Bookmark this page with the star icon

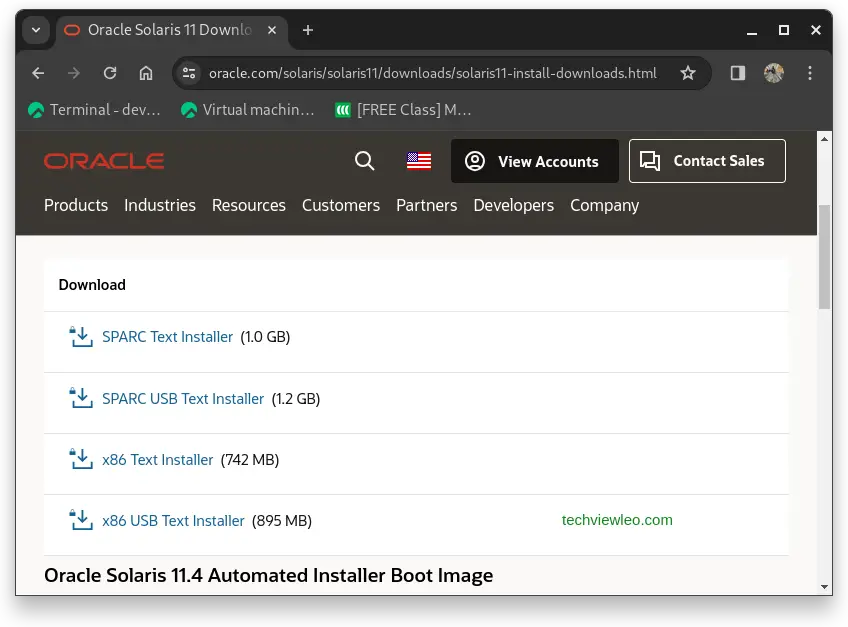[688, 72]
